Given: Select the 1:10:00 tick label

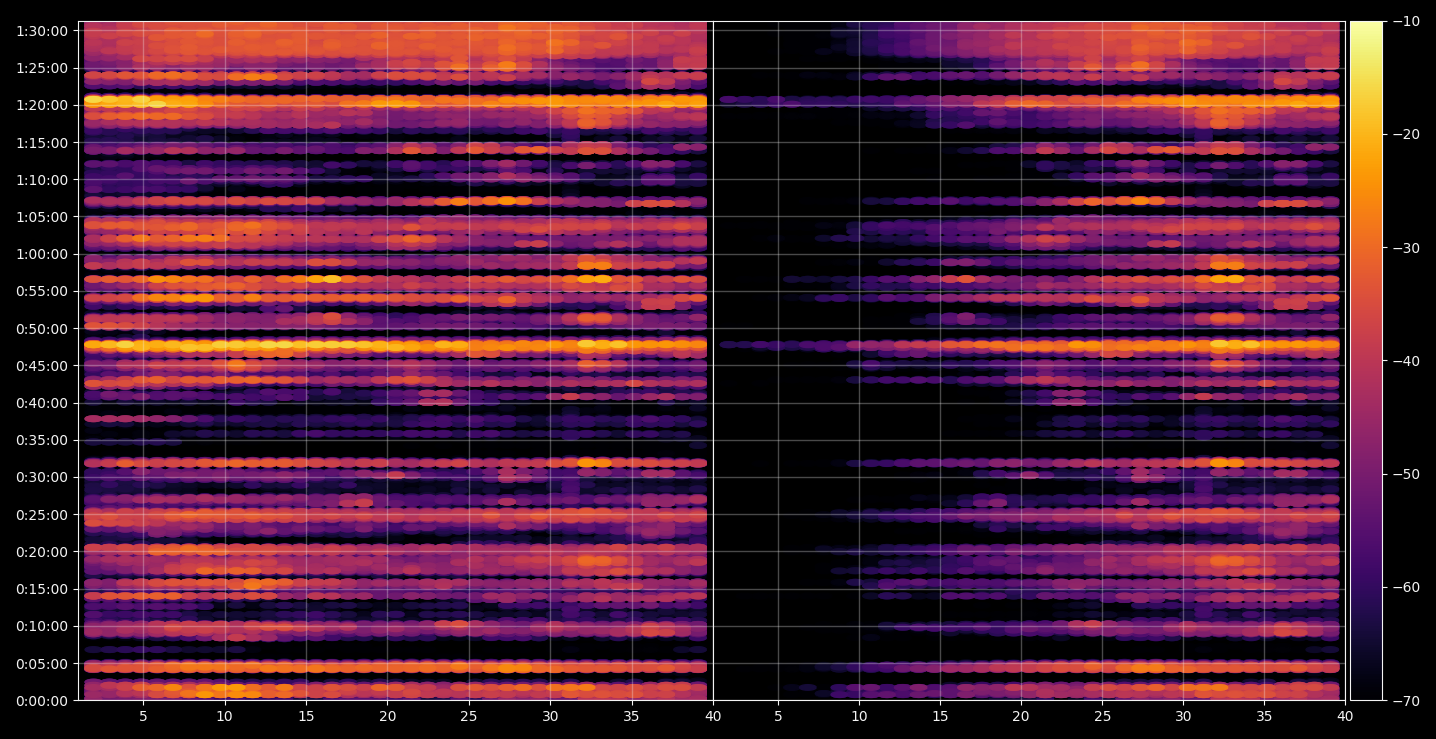Looking at the screenshot, I should [x=43, y=180].
